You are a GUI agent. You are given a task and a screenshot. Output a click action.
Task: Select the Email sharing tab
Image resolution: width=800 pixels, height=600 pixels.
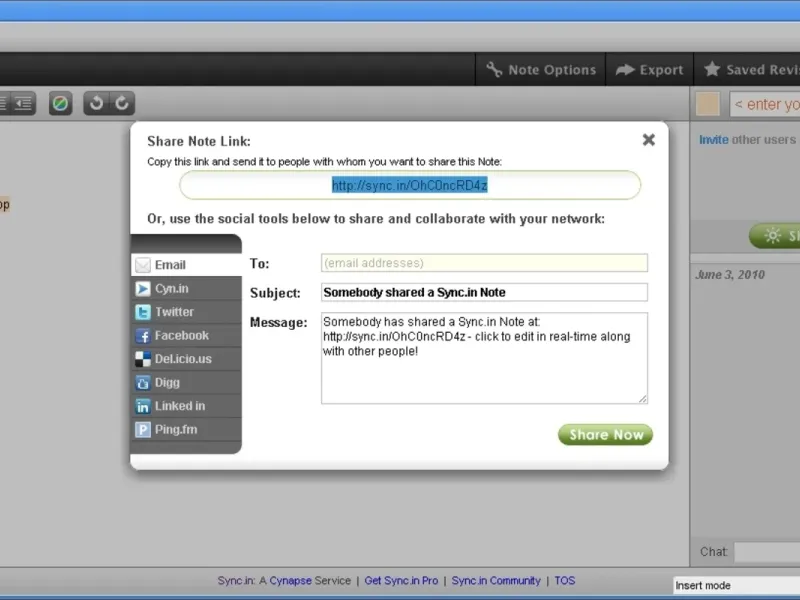(x=186, y=265)
